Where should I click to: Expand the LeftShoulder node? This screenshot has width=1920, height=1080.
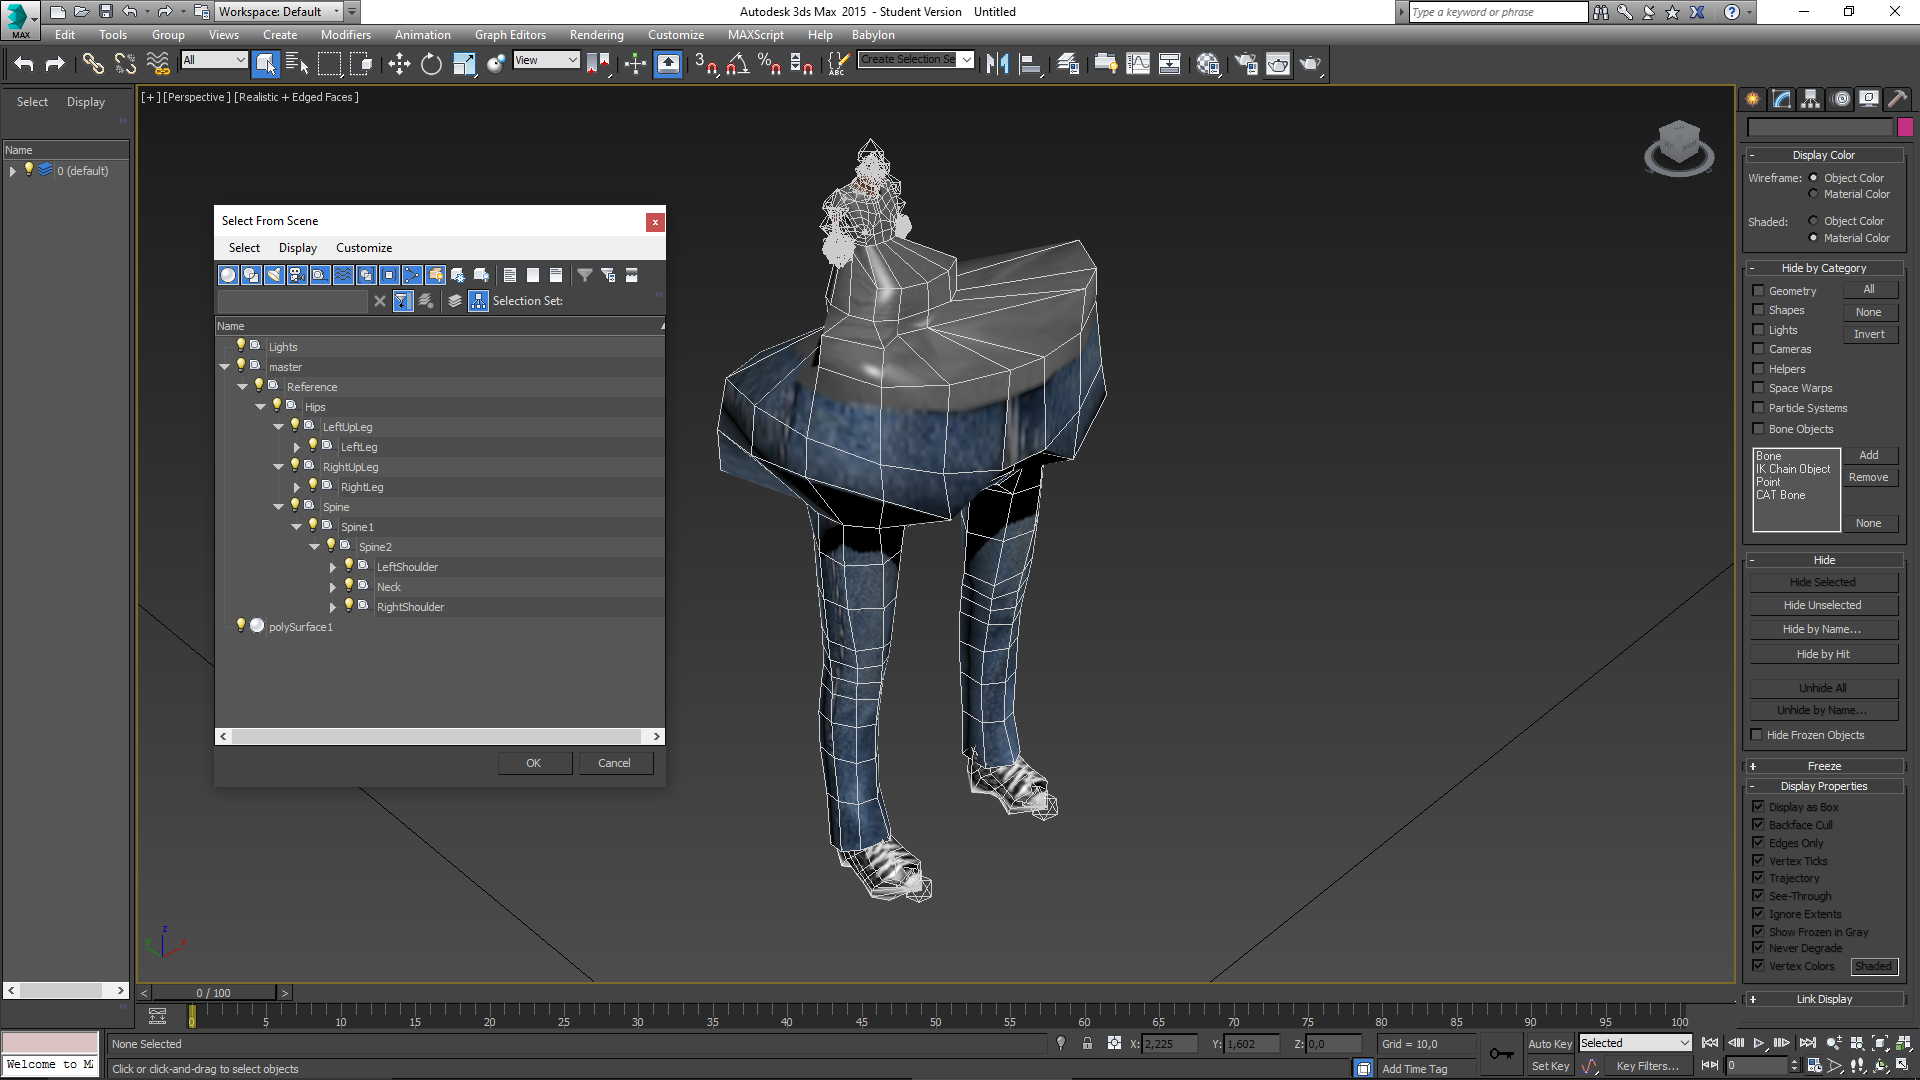tap(333, 567)
